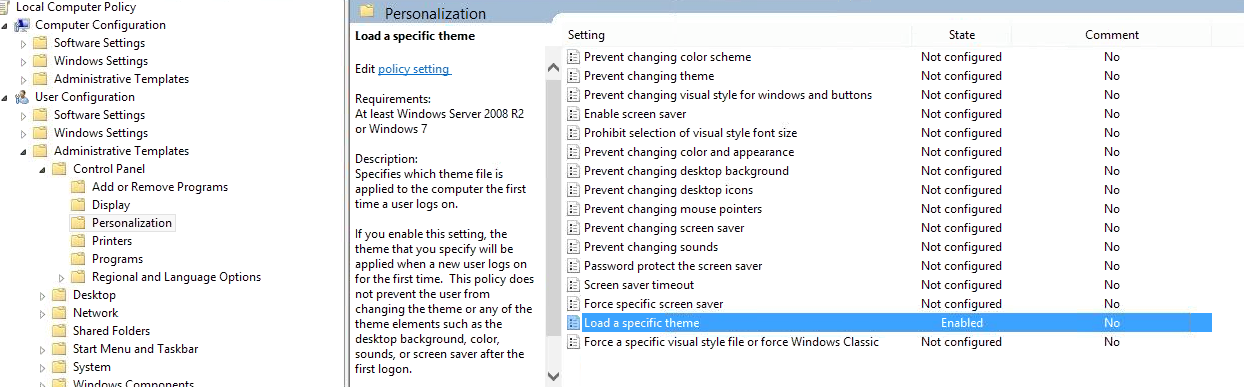
Task: Click policy icon beside Screen saver timeout
Action: pyautogui.click(x=573, y=285)
